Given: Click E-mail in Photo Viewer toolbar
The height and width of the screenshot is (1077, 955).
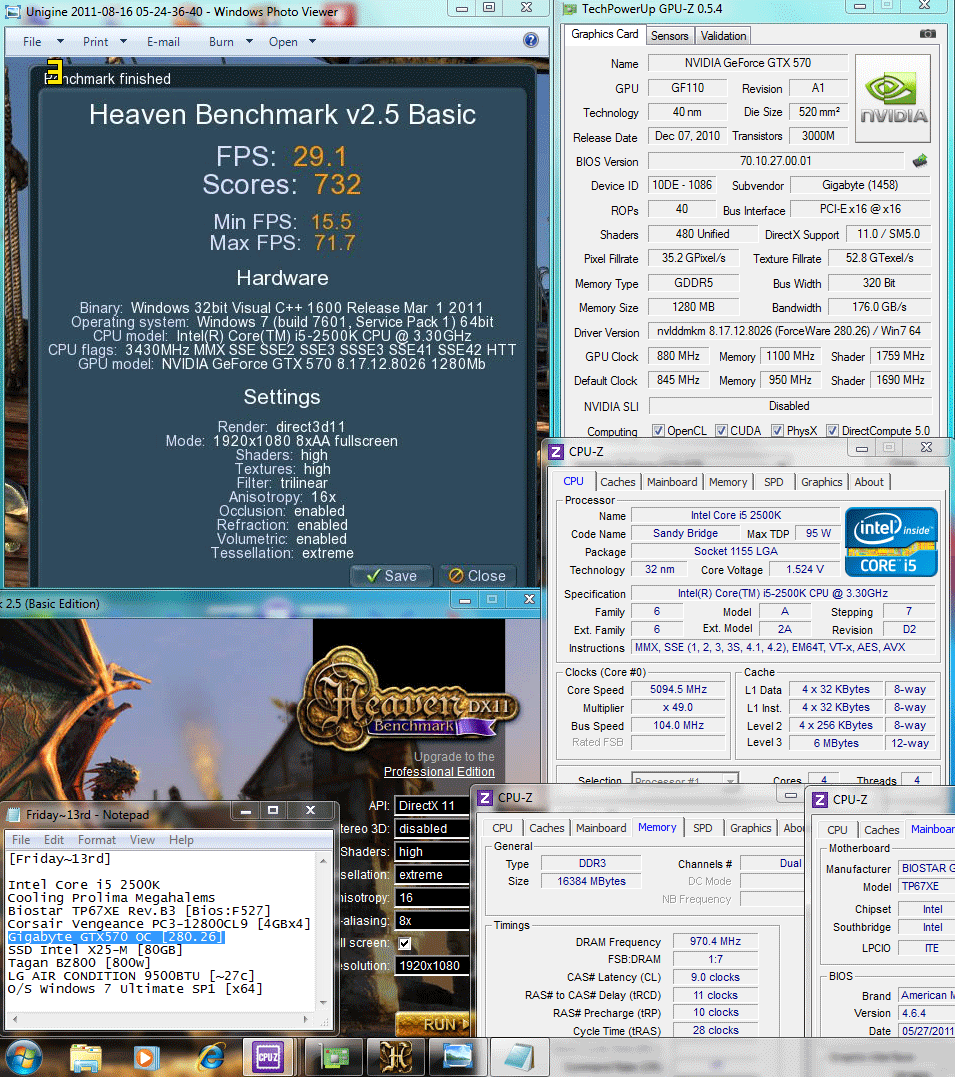Looking at the screenshot, I should coord(164,42).
